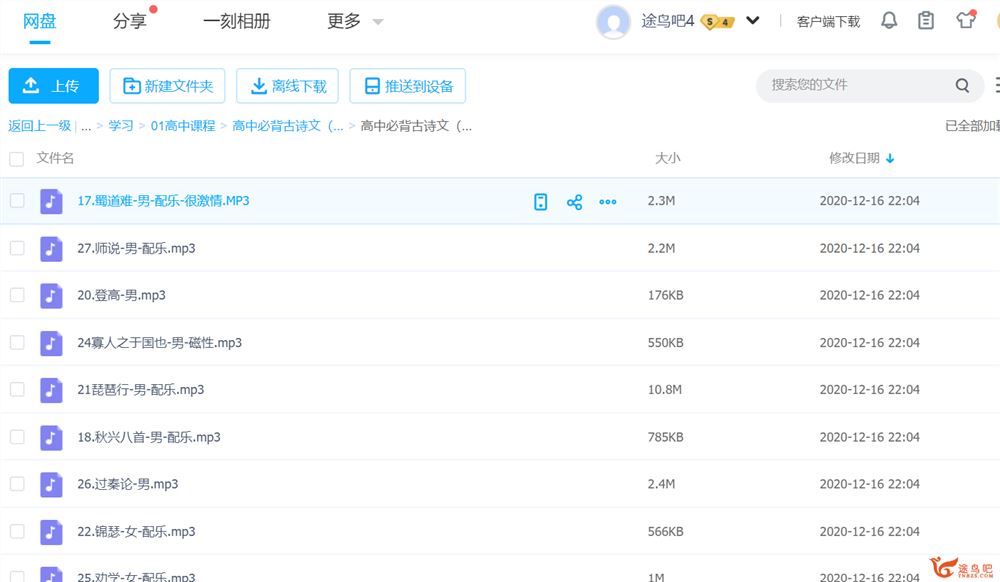Sort by the 文件名 column header
The width and height of the screenshot is (1000, 582).
click(55, 158)
